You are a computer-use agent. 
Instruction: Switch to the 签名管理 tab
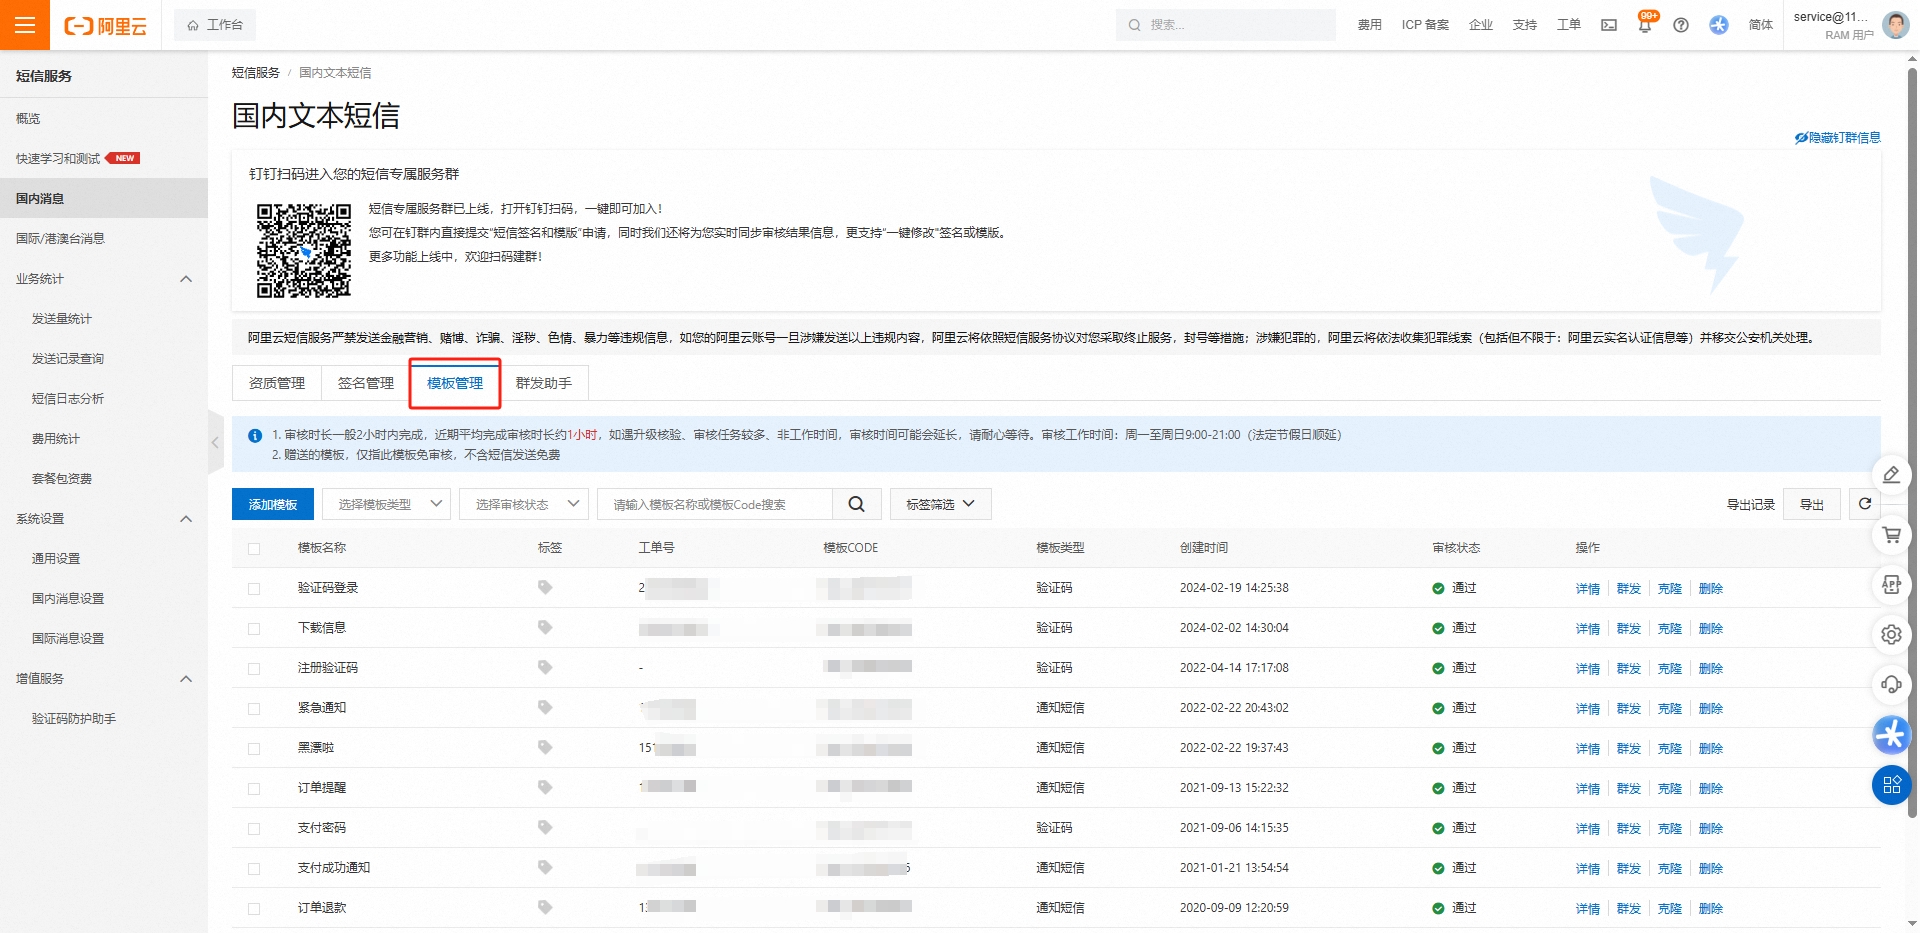[366, 383]
